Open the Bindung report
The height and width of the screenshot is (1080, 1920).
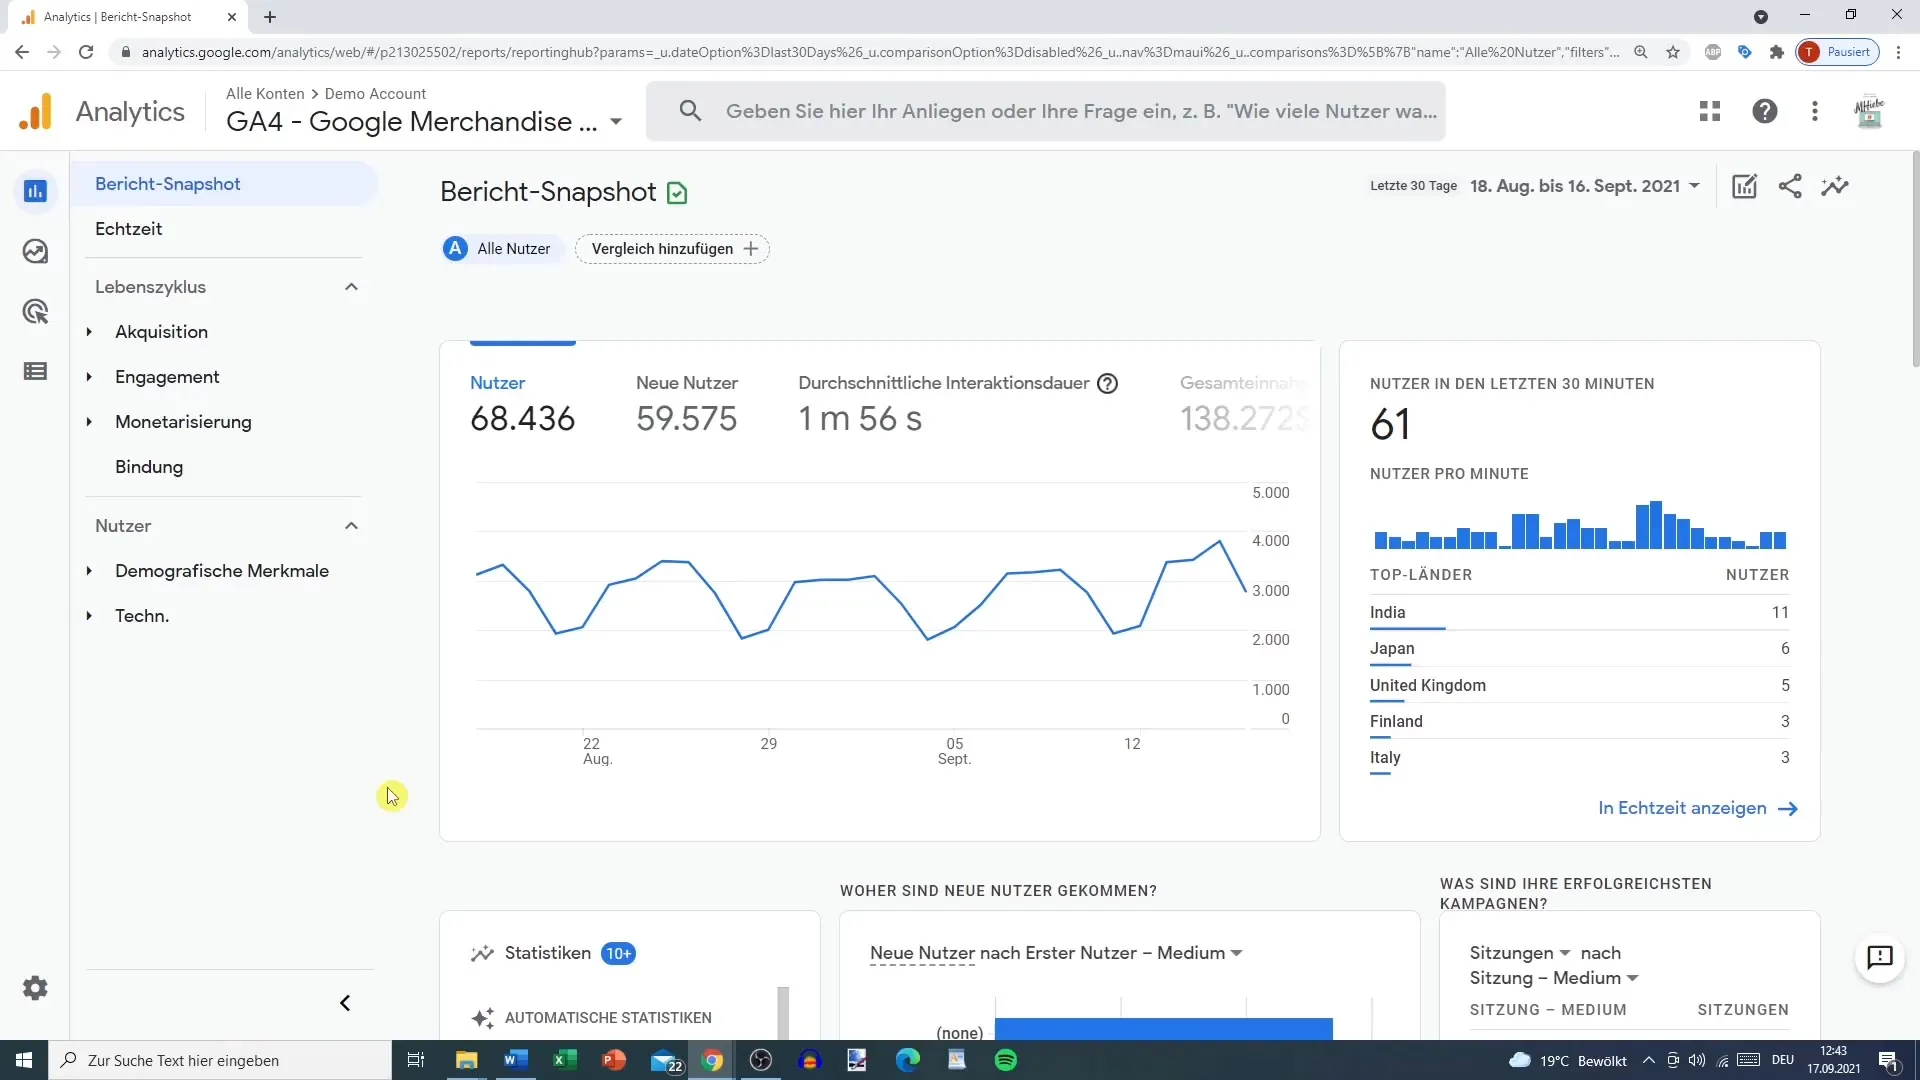click(x=149, y=467)
